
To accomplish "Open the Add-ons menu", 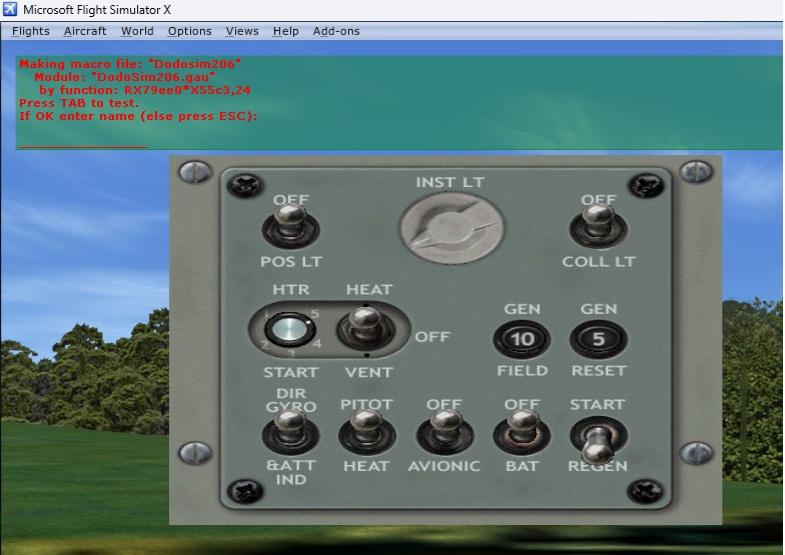I will [336, 31].
